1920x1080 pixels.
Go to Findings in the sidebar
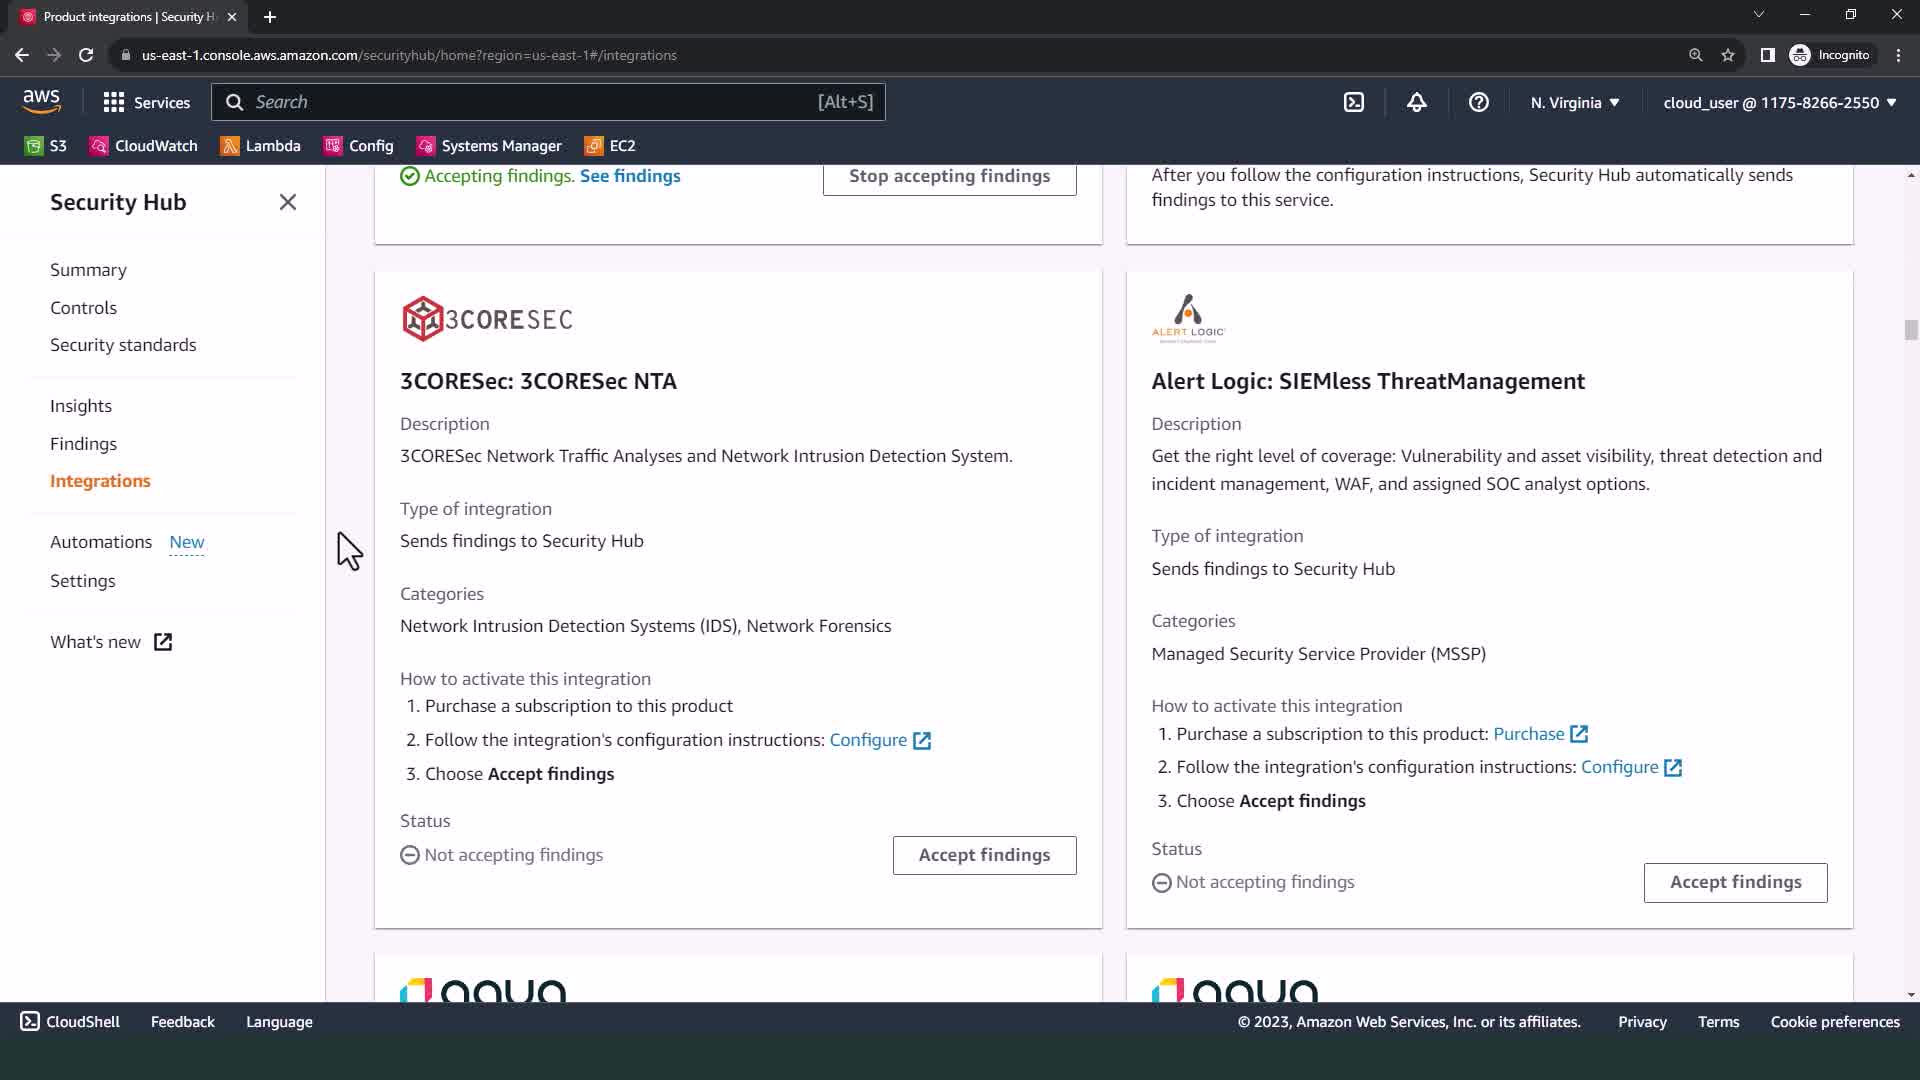[83, 444]
